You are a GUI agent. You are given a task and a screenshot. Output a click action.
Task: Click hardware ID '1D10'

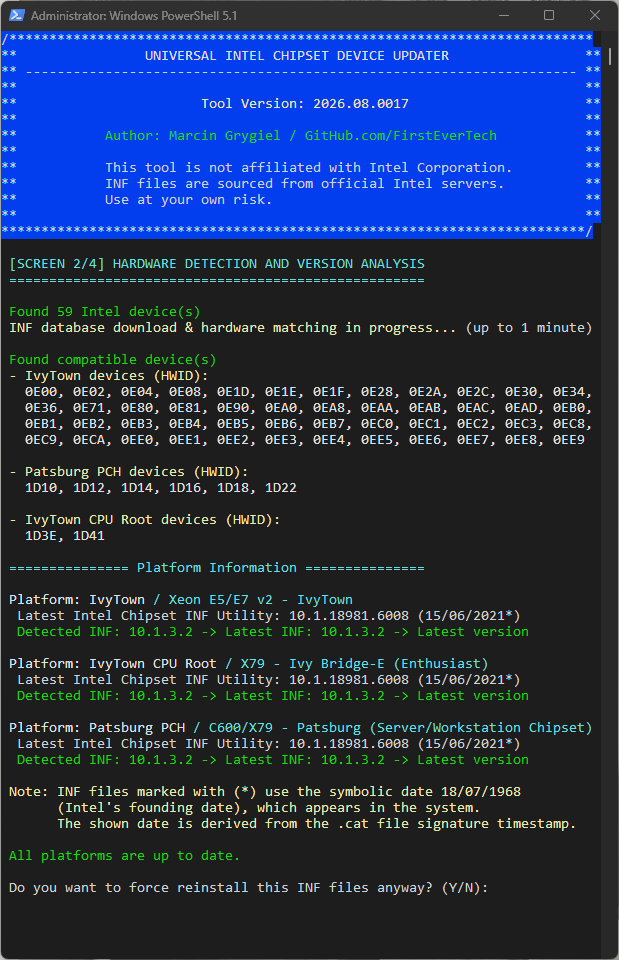41,488
